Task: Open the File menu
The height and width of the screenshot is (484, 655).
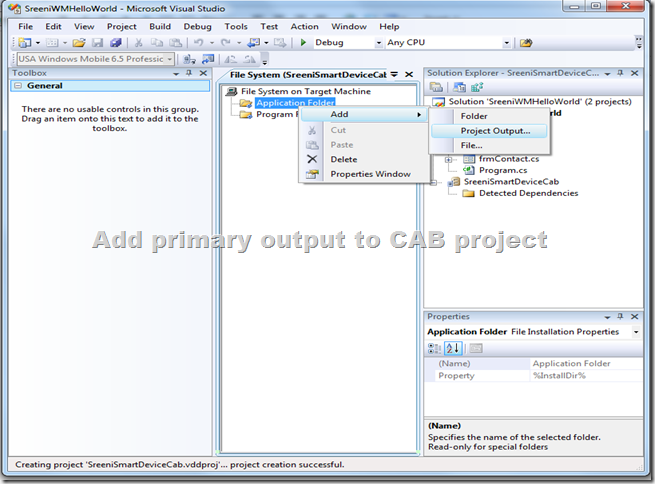Action: [25, 26]
